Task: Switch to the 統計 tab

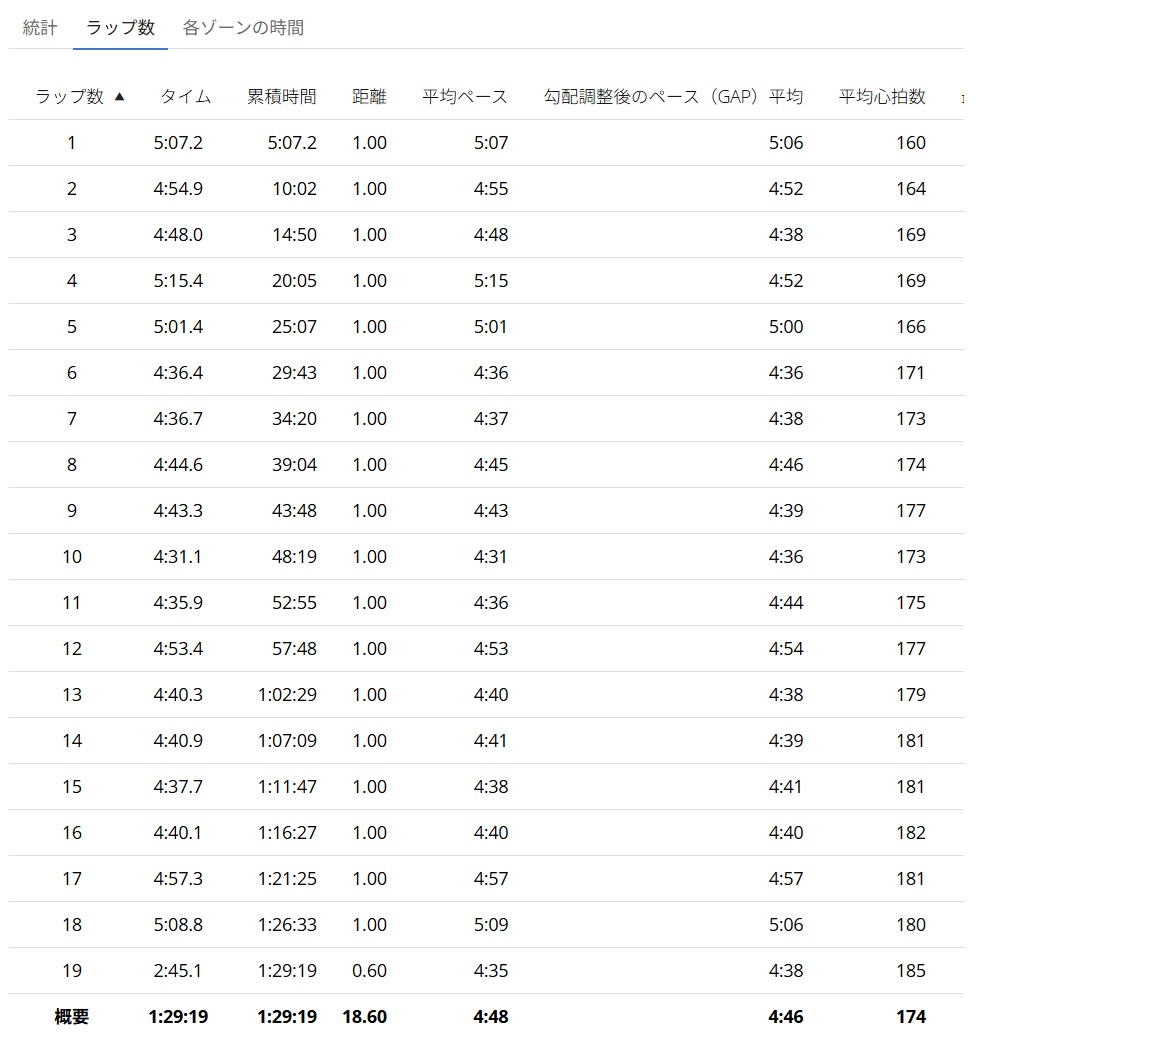Action: pos(40,28)
